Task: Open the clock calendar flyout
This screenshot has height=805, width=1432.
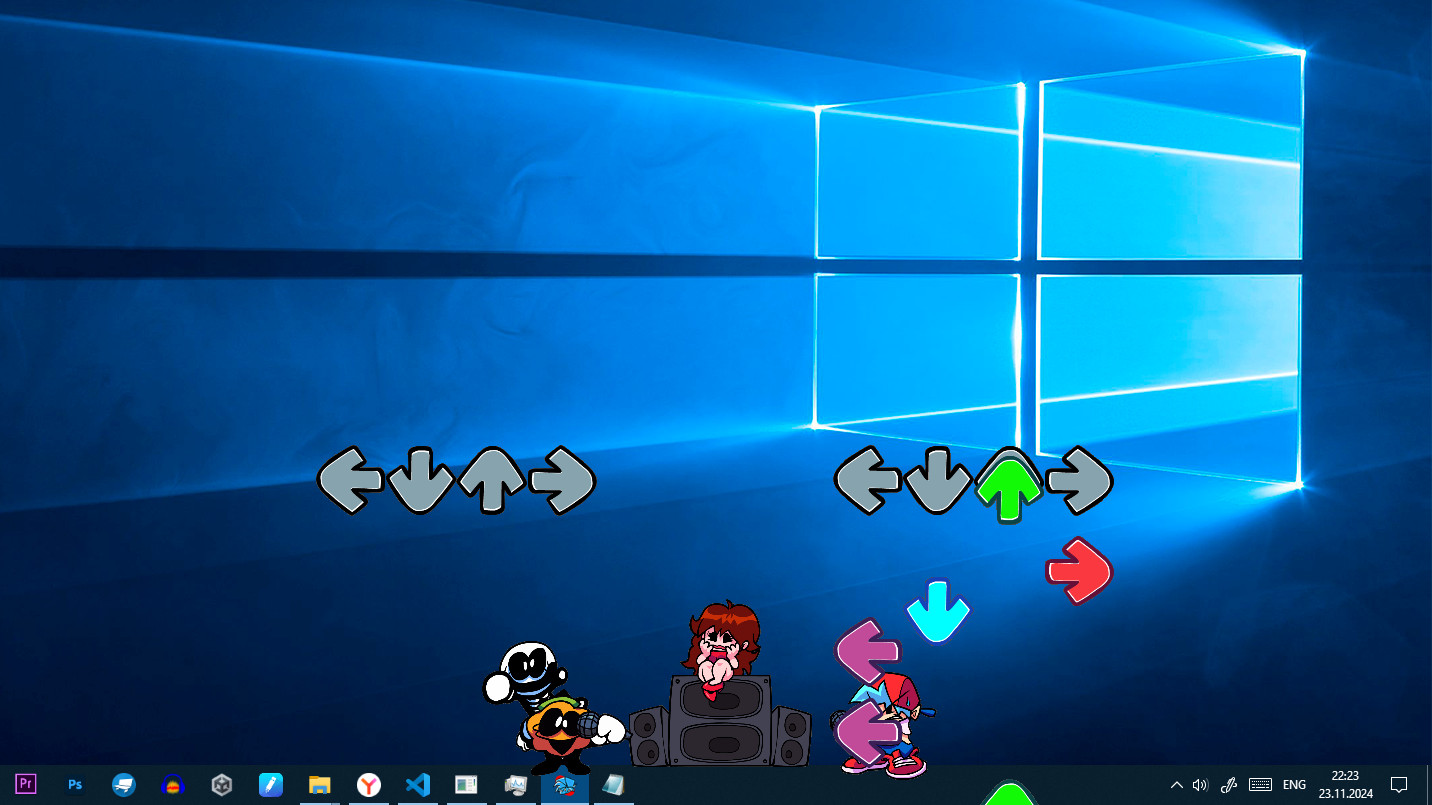Action: click(1345, 784)
